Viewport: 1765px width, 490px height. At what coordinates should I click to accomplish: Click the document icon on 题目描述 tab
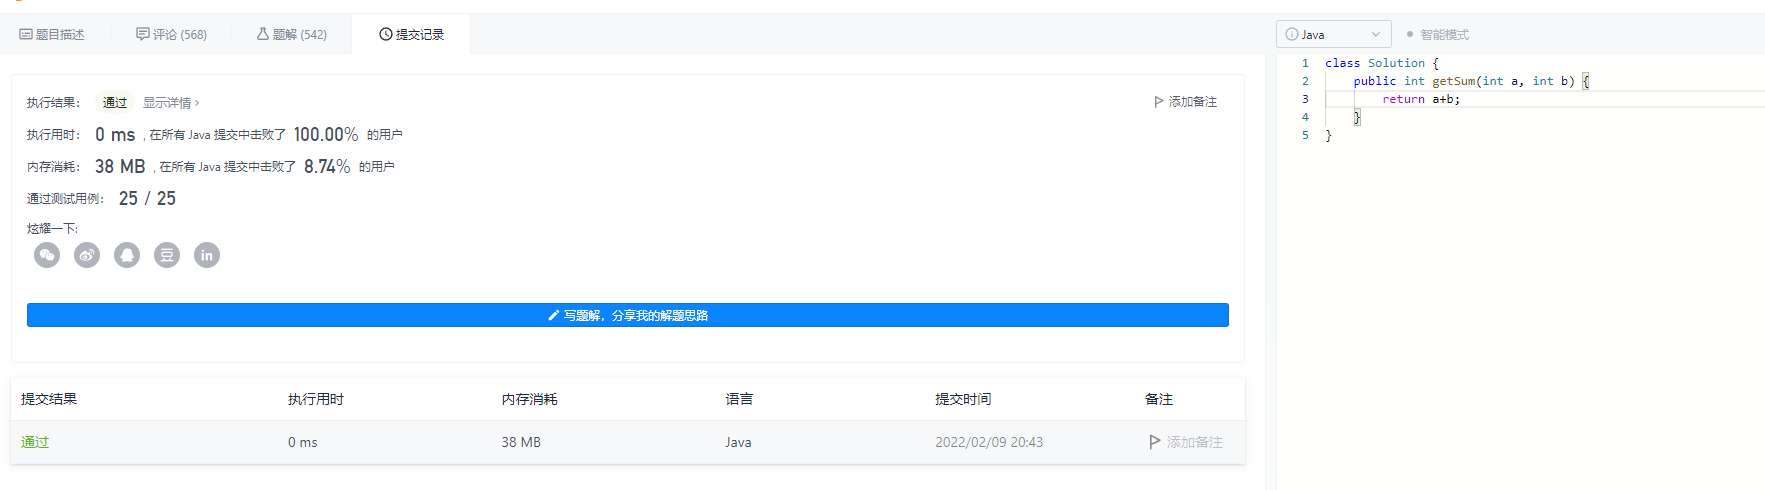tap(26, 34)
